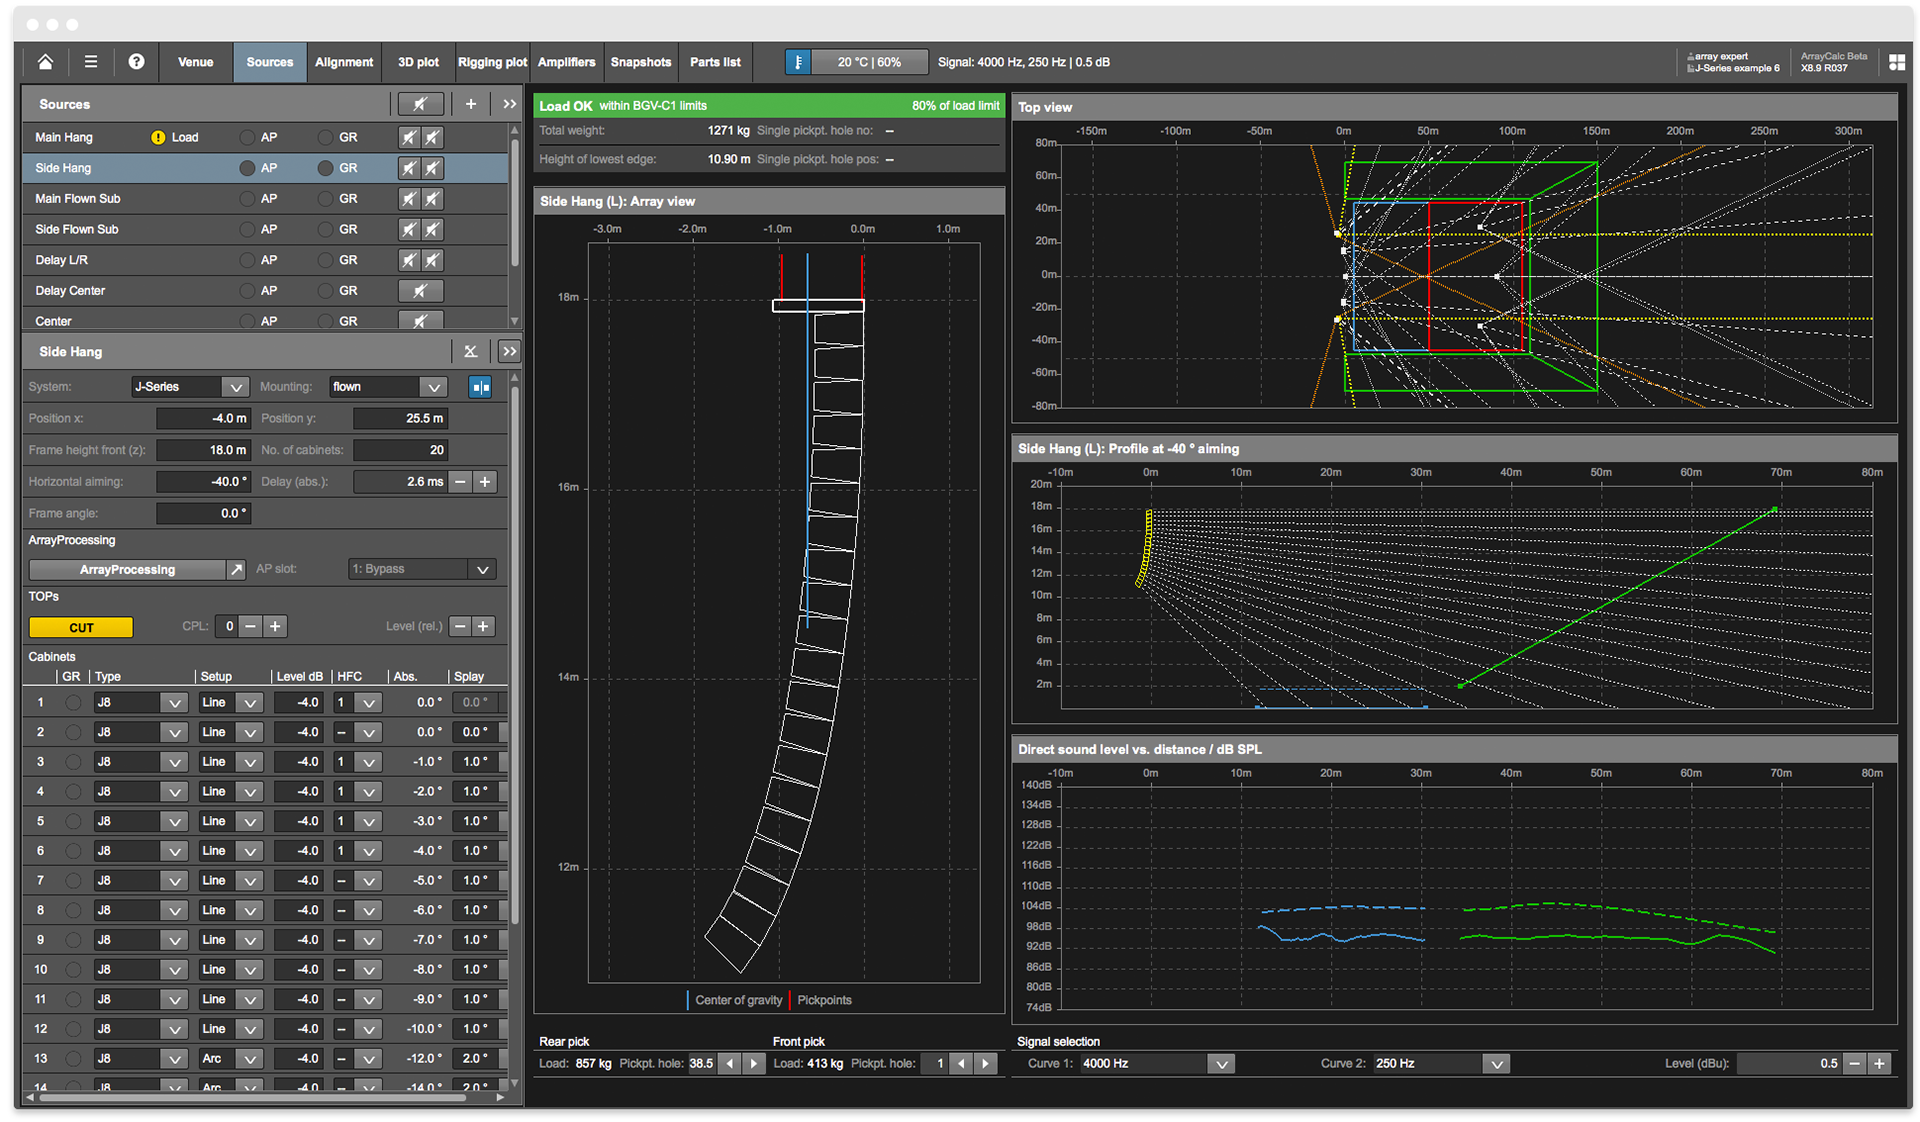Screen dimensions: 1920x1122
Task: Mute left speaker of Delay L/R
Action: [409, 260]
